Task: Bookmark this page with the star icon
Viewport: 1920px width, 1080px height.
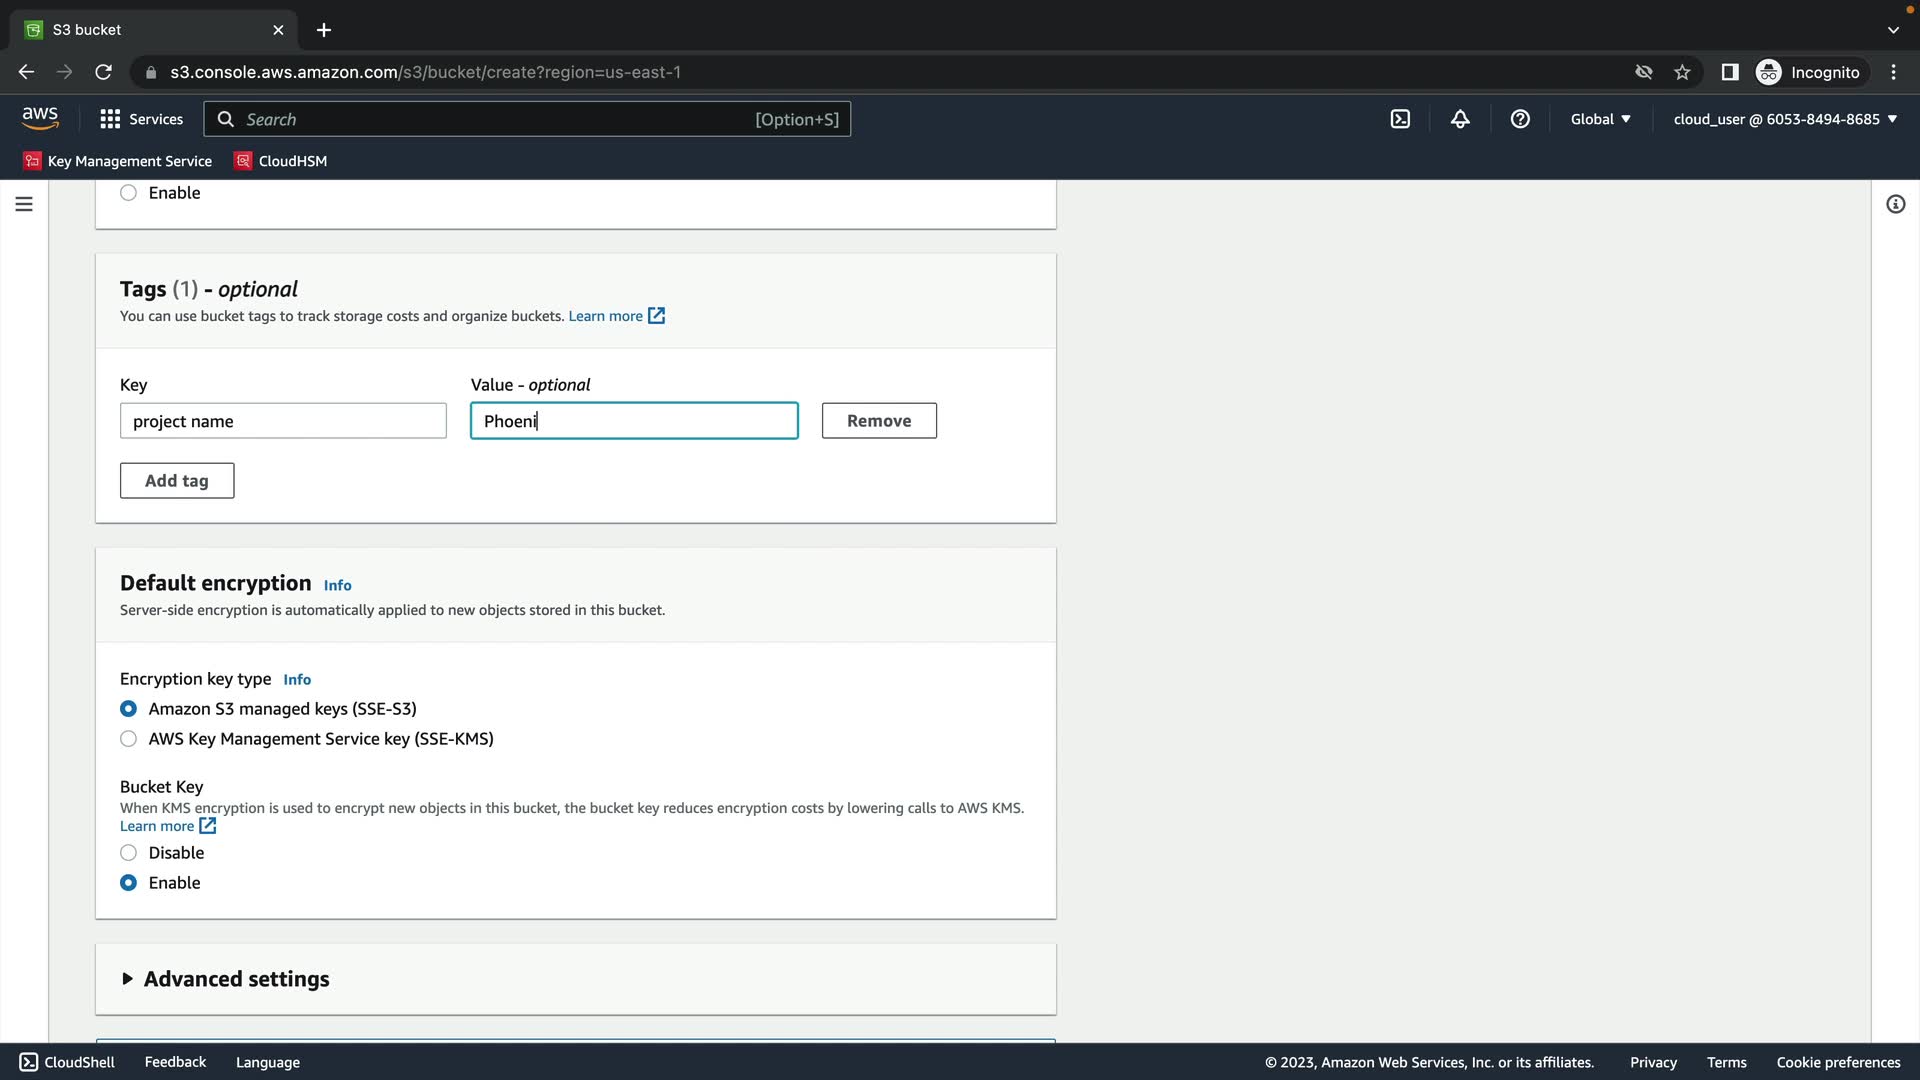Action: (1682, 72)
